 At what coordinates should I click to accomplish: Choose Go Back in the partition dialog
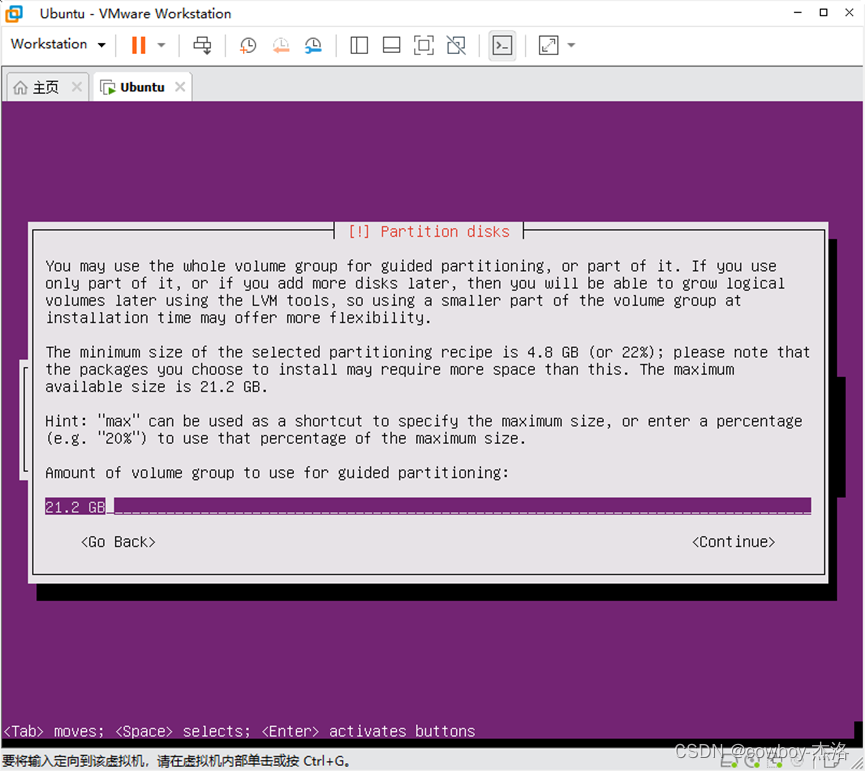pyautogui.click(x=117, y=541)
